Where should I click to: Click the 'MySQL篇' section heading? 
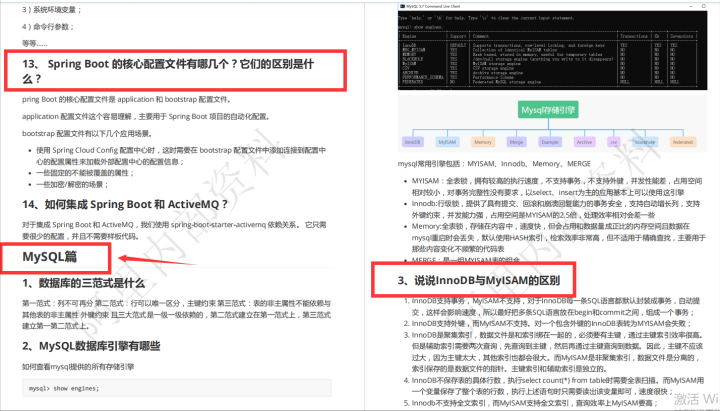[x=50, y=256]
